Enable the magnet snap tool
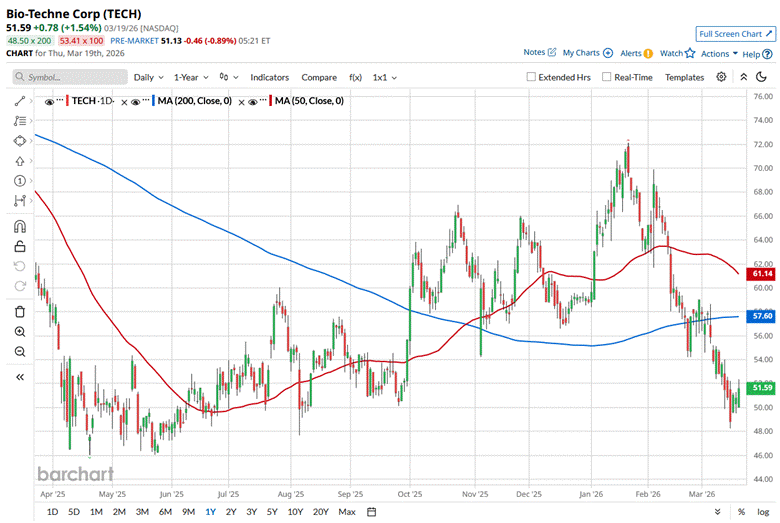The image size is (780, 523). coord(20,225)
